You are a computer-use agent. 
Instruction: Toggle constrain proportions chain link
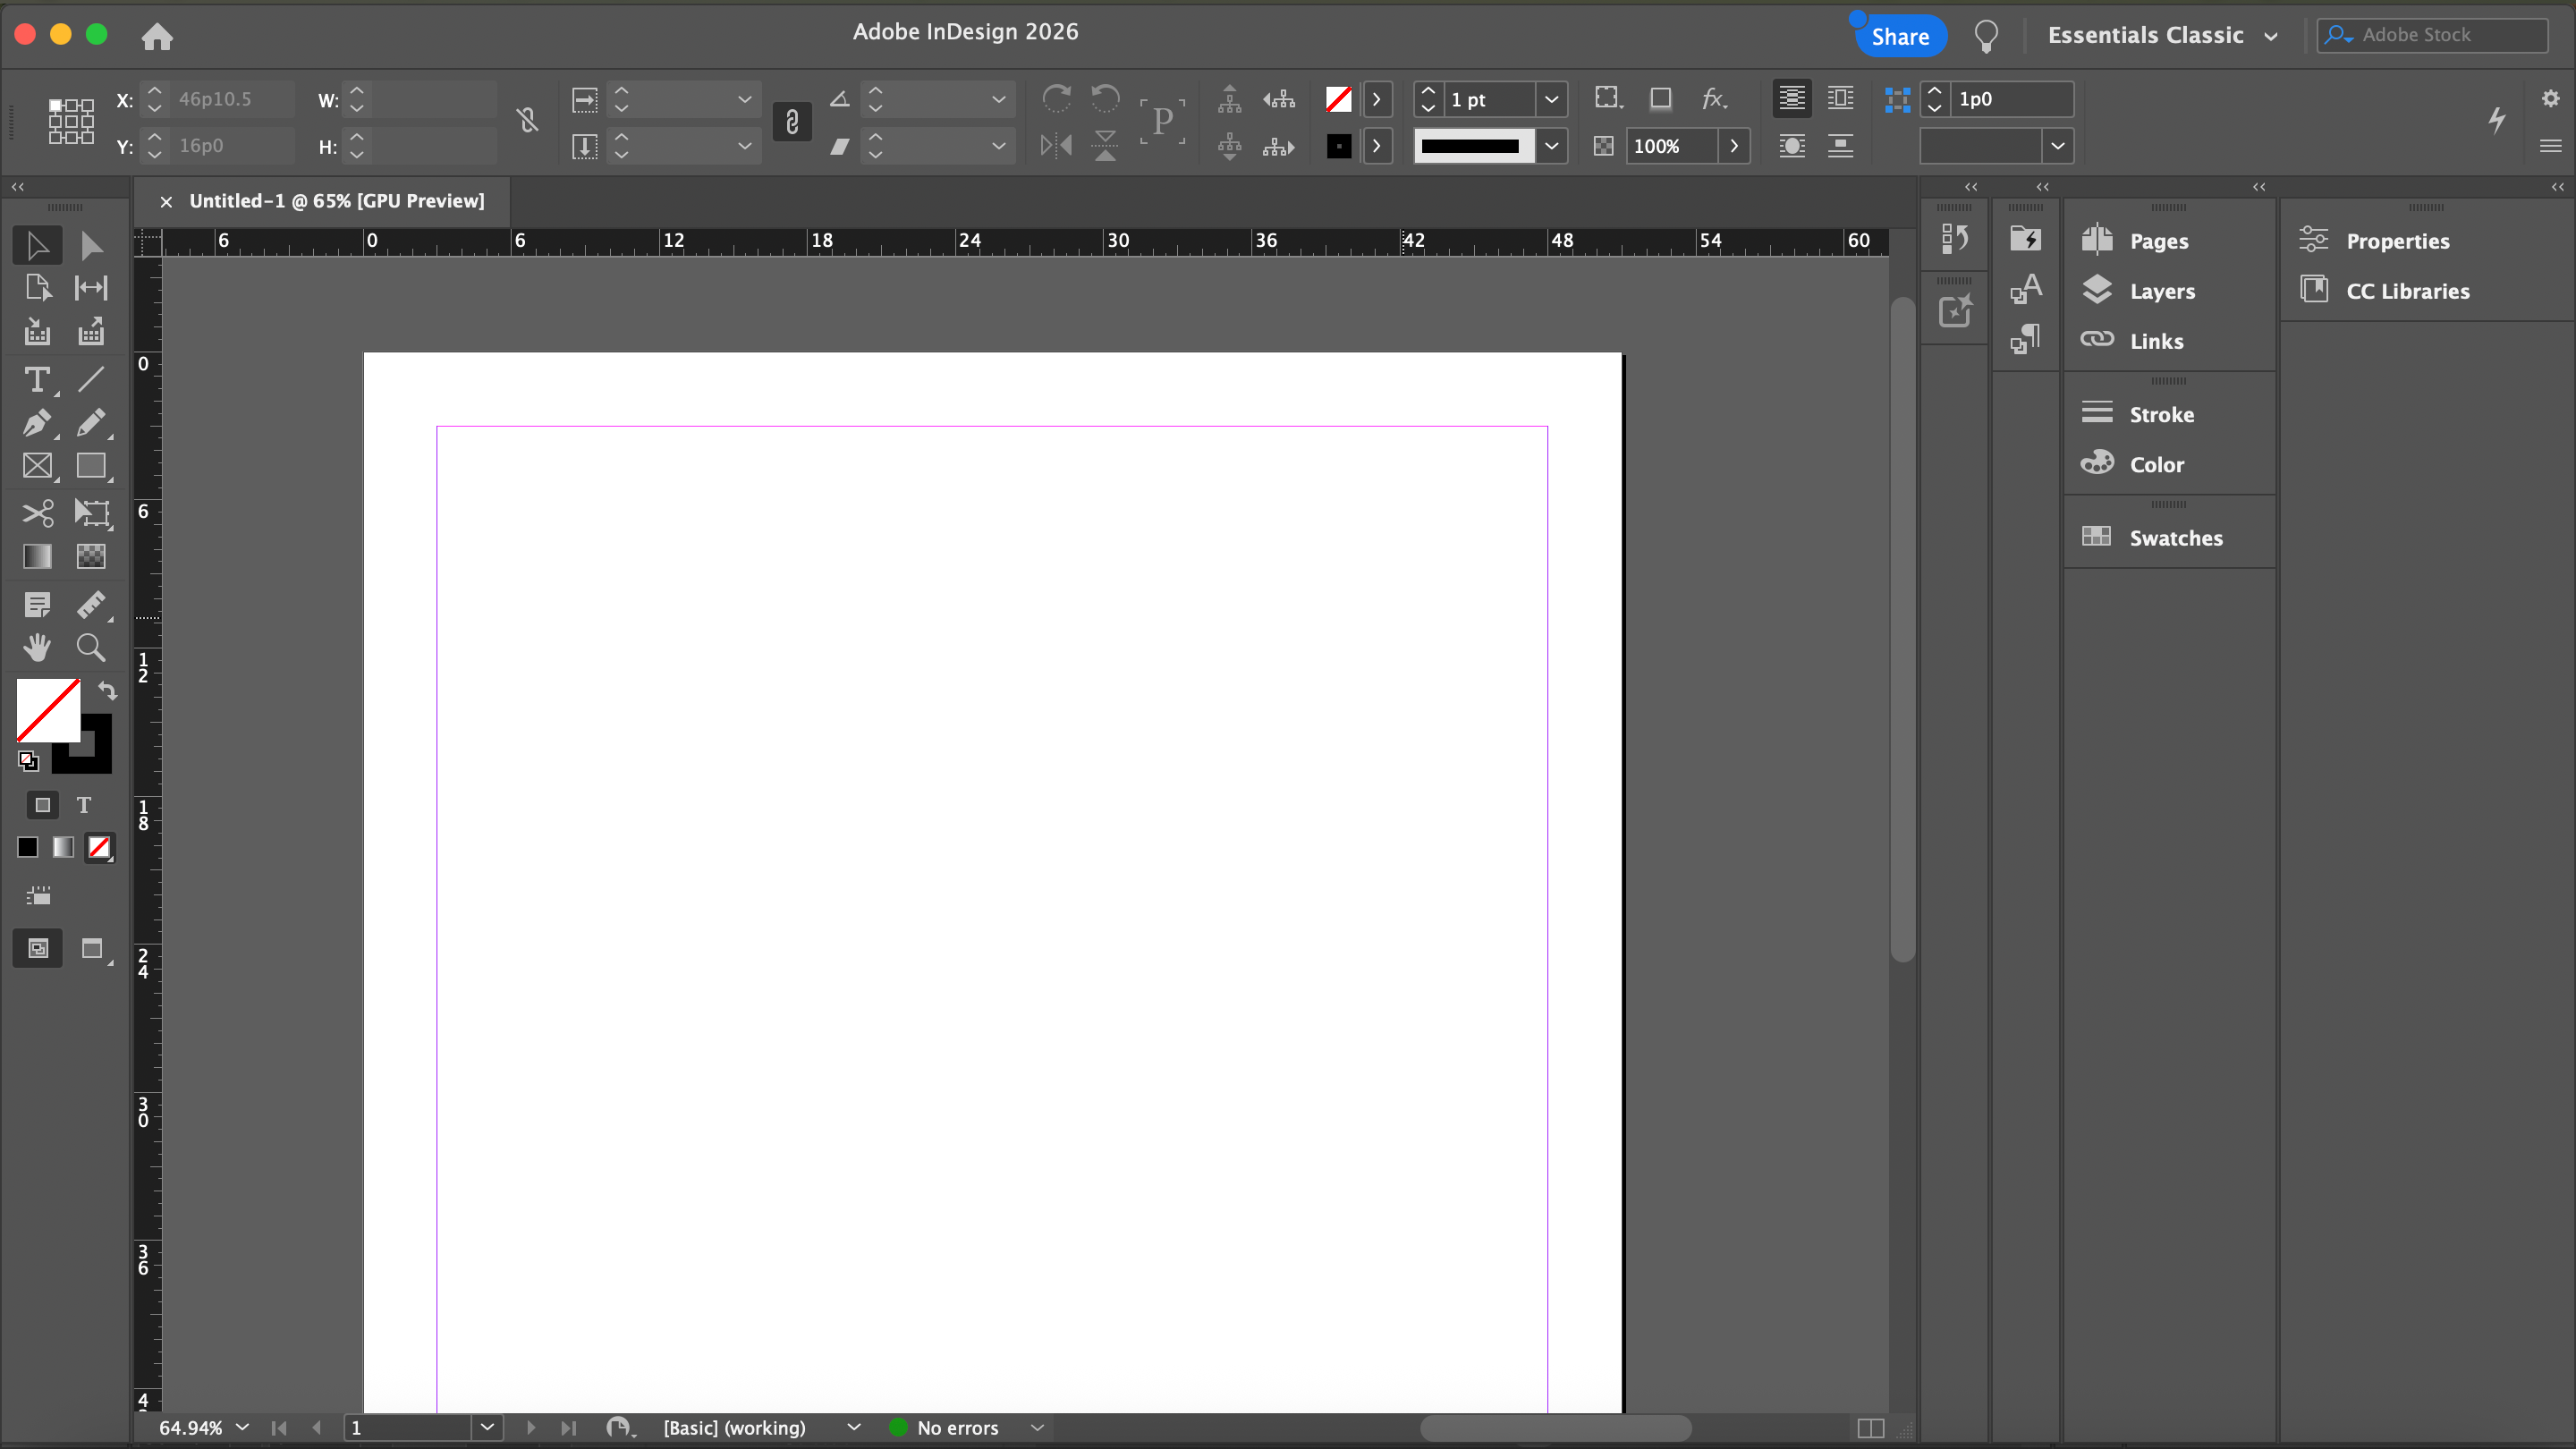[527, 122]
